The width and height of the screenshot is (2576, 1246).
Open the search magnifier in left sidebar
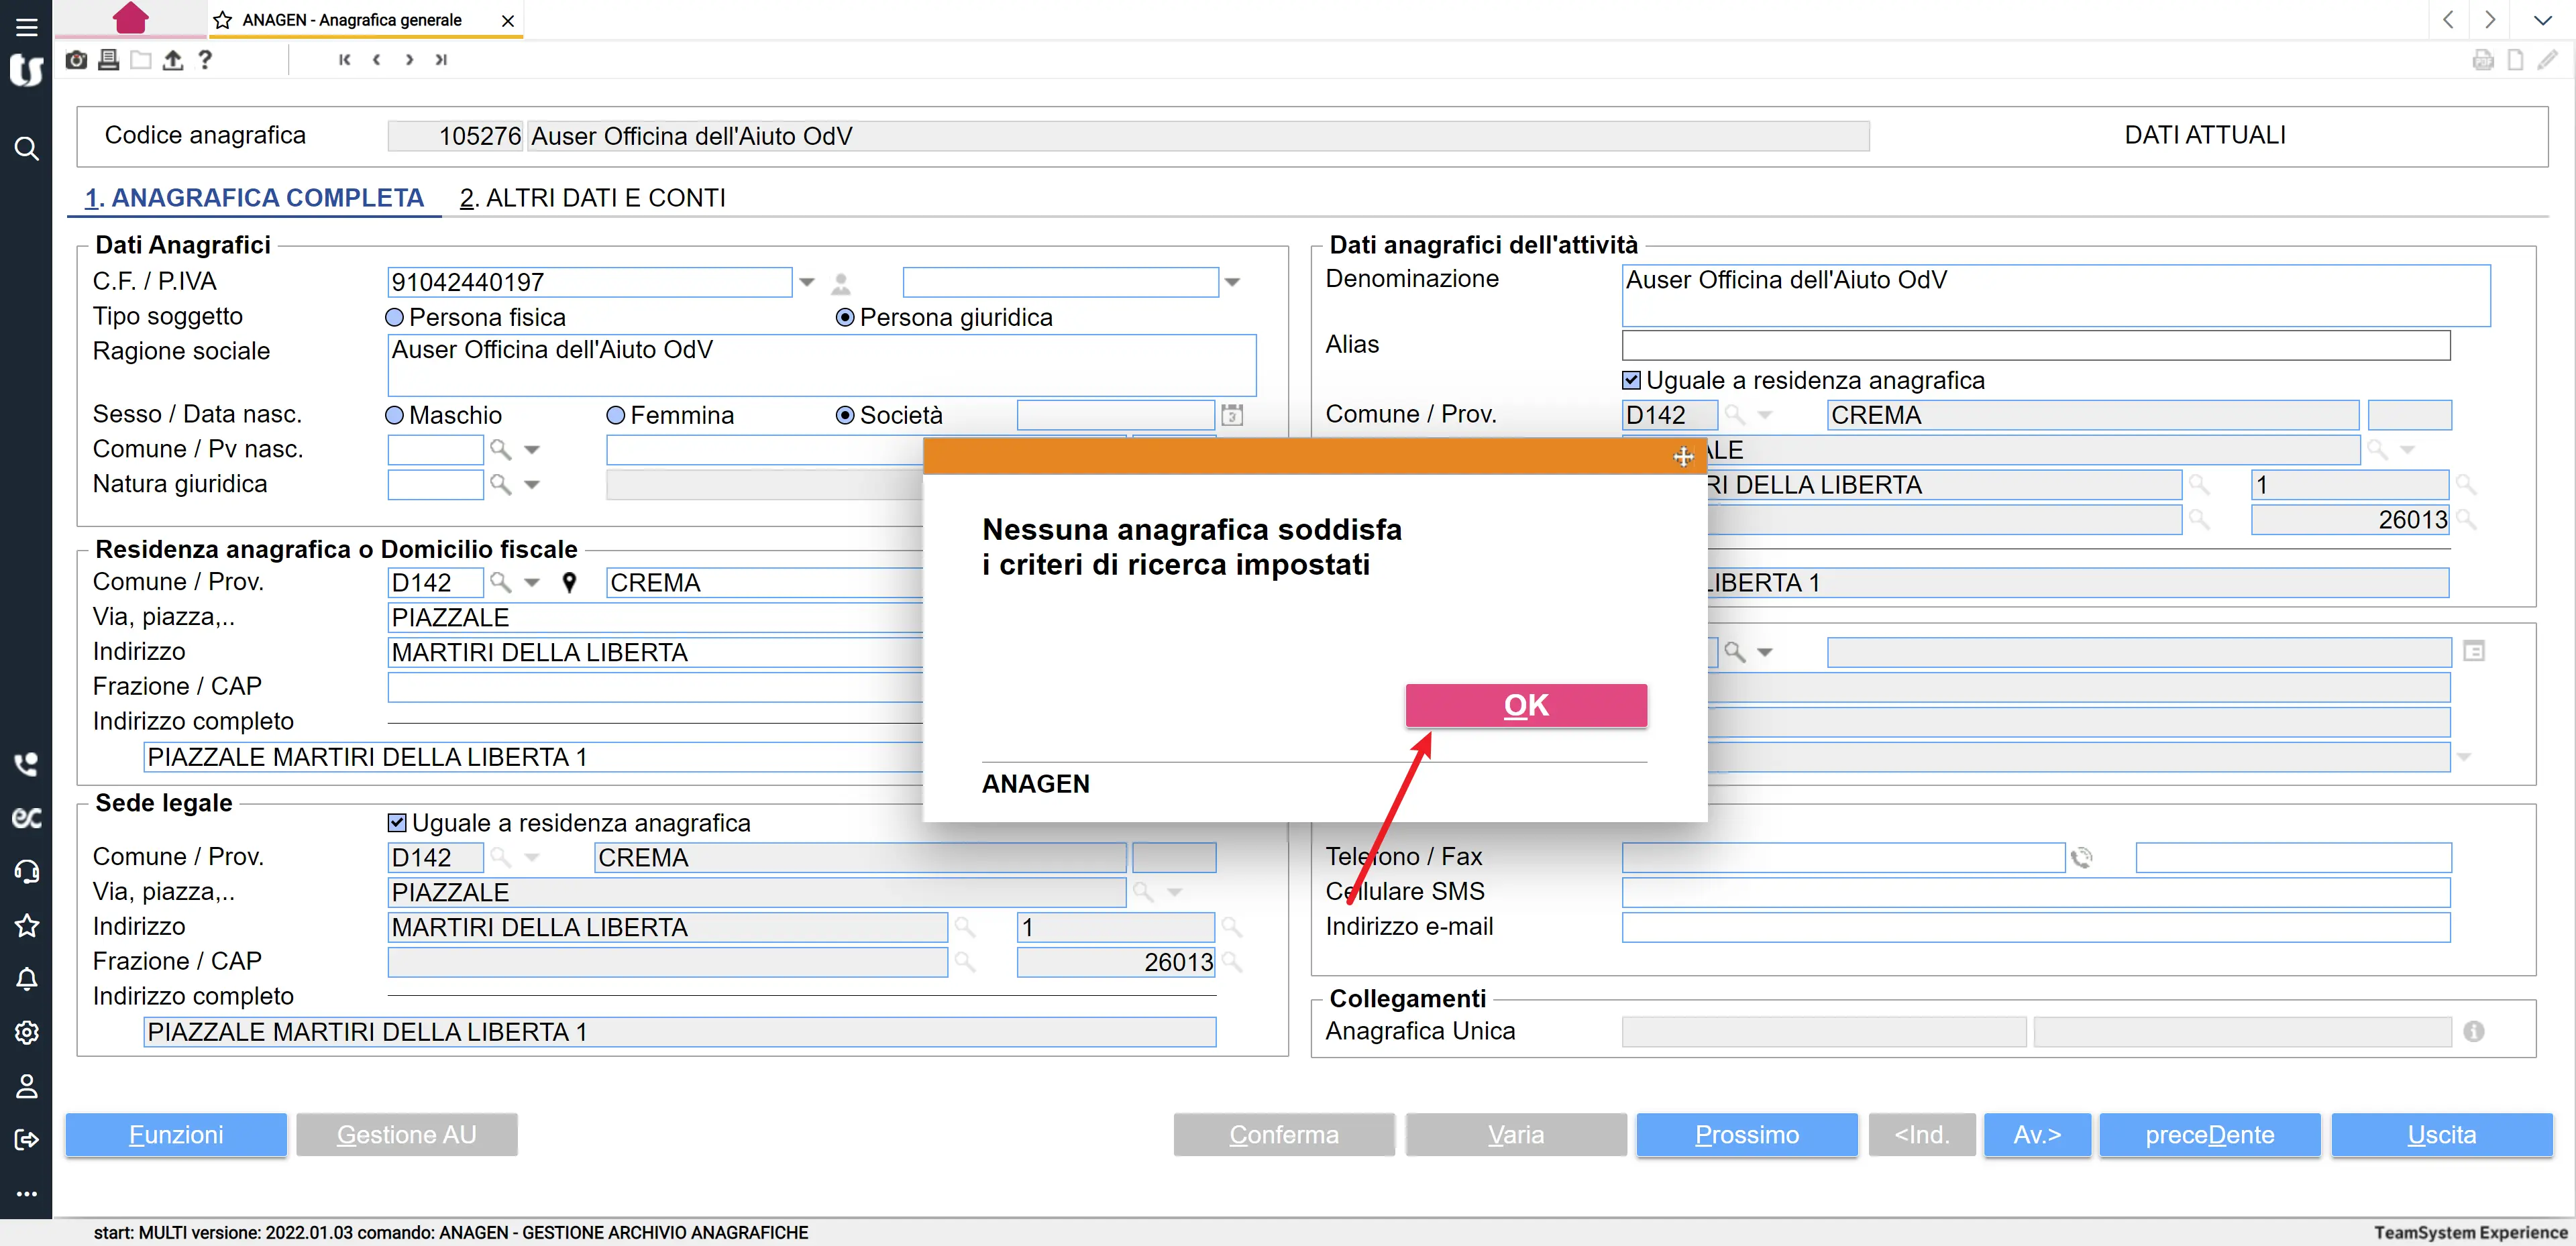26,149
